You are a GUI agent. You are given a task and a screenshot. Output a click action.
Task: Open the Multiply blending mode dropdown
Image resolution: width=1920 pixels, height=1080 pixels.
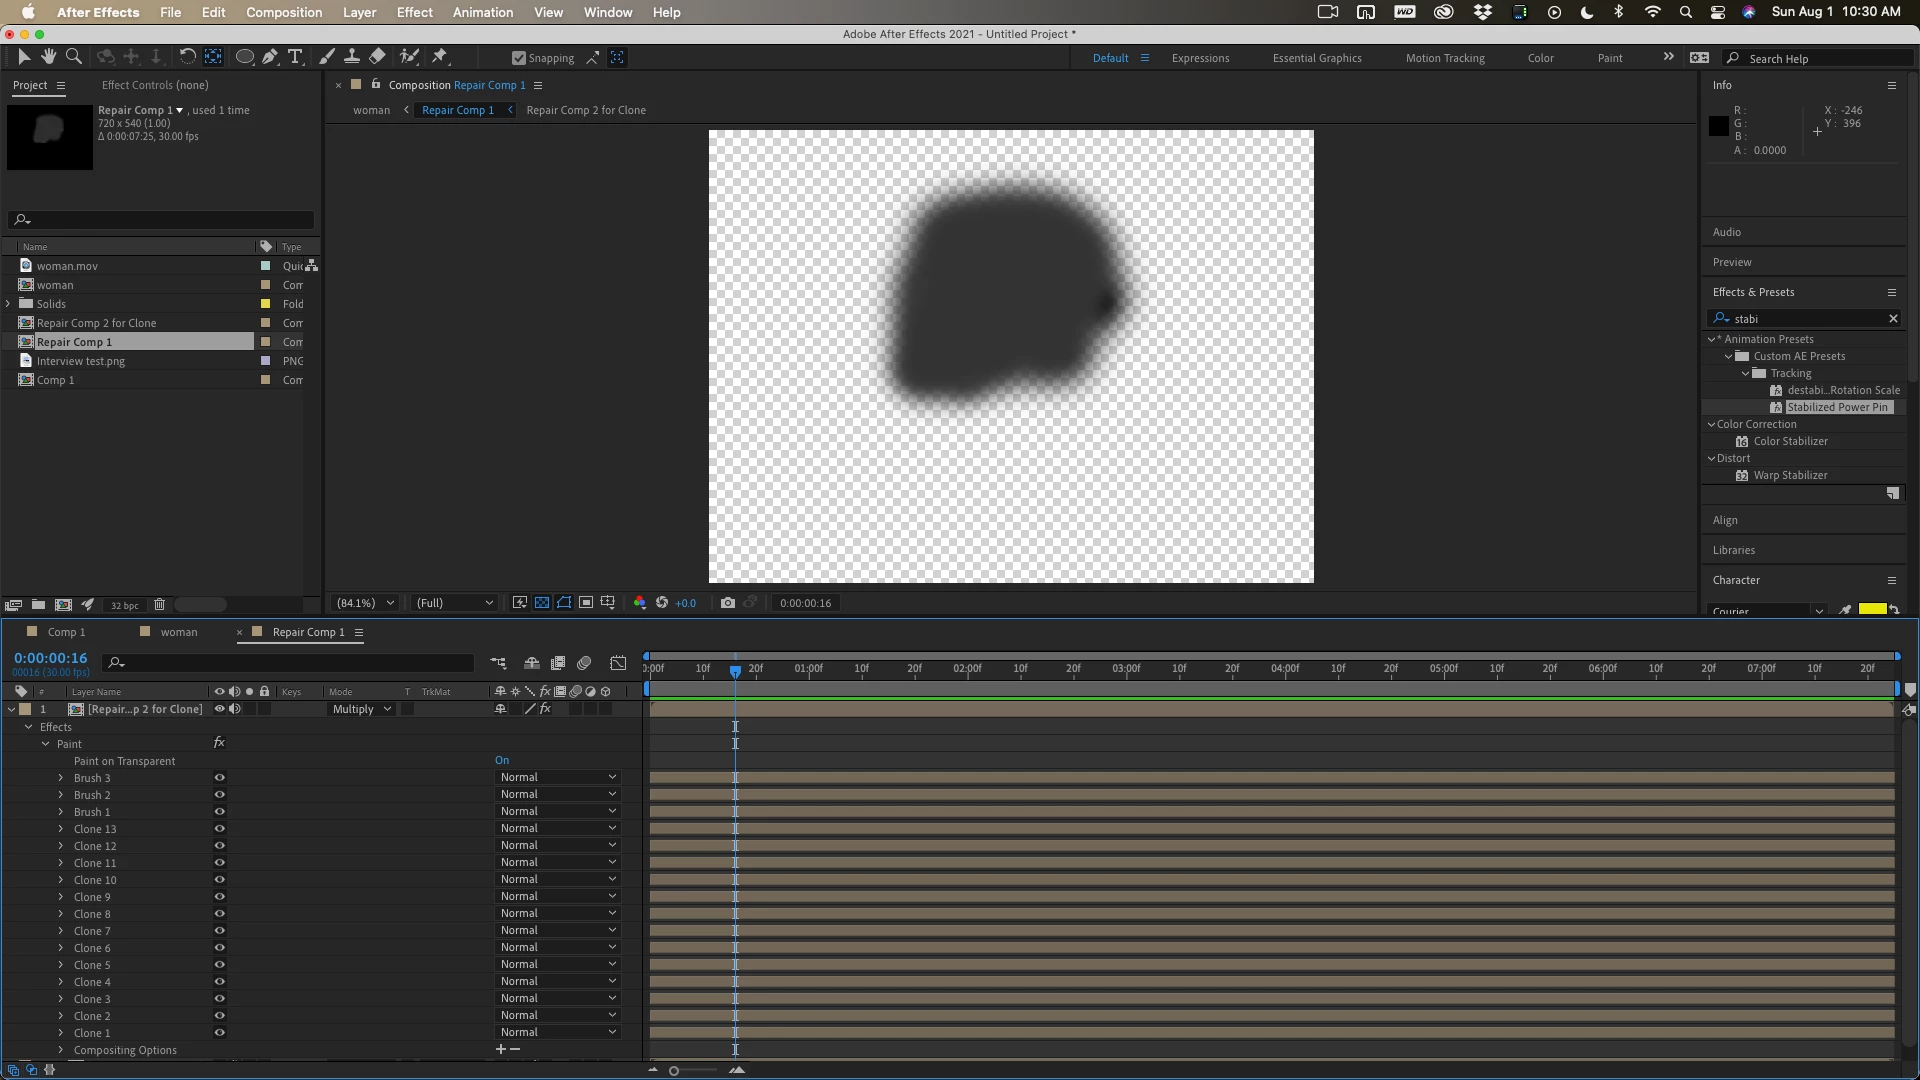pyautogui.click(x=361, y=709)
